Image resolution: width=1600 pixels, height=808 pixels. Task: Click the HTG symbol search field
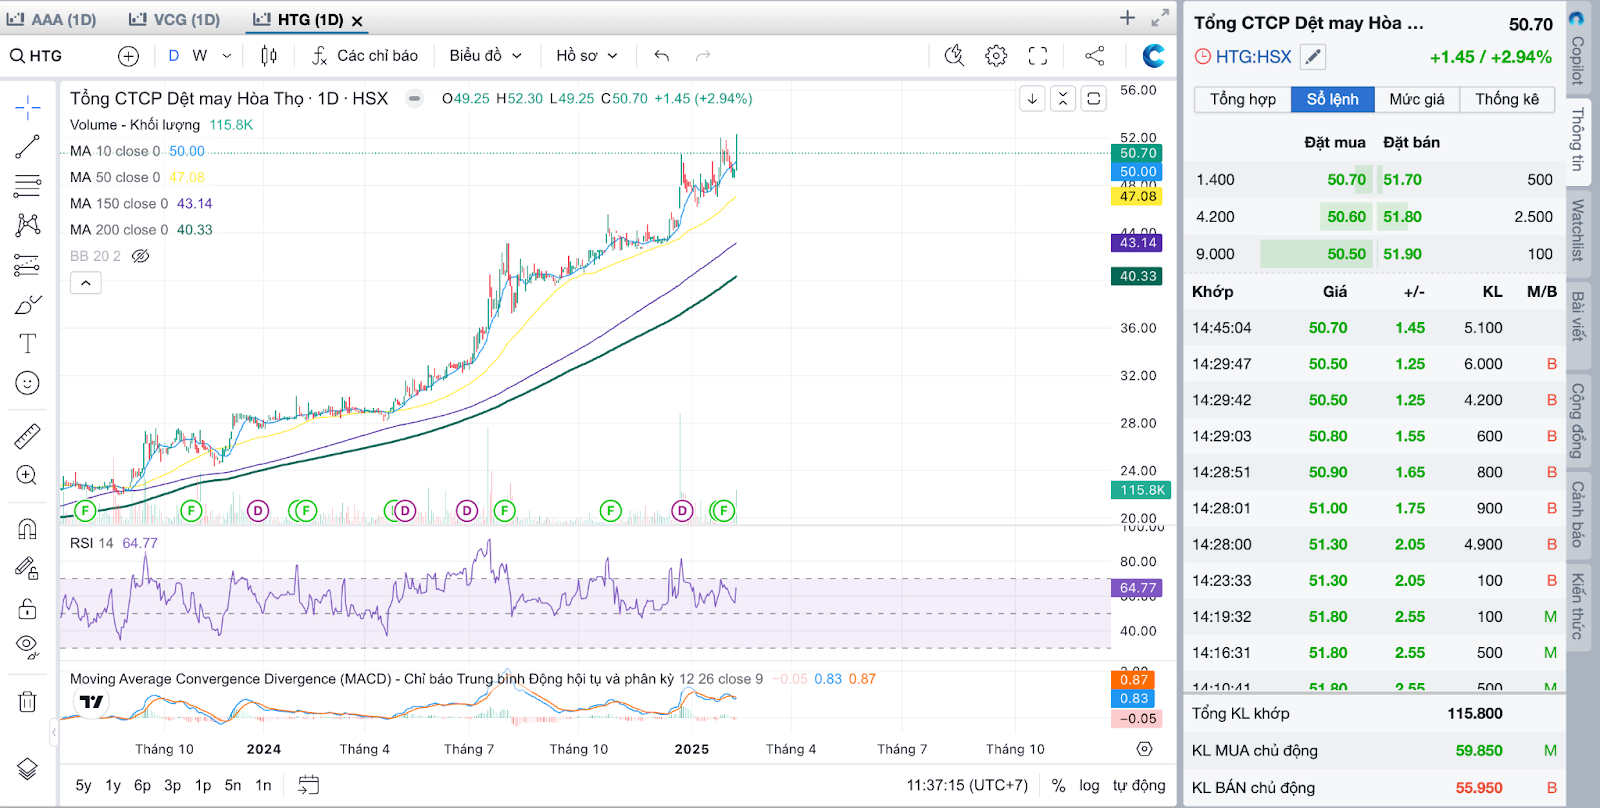(x=46, y=56)
